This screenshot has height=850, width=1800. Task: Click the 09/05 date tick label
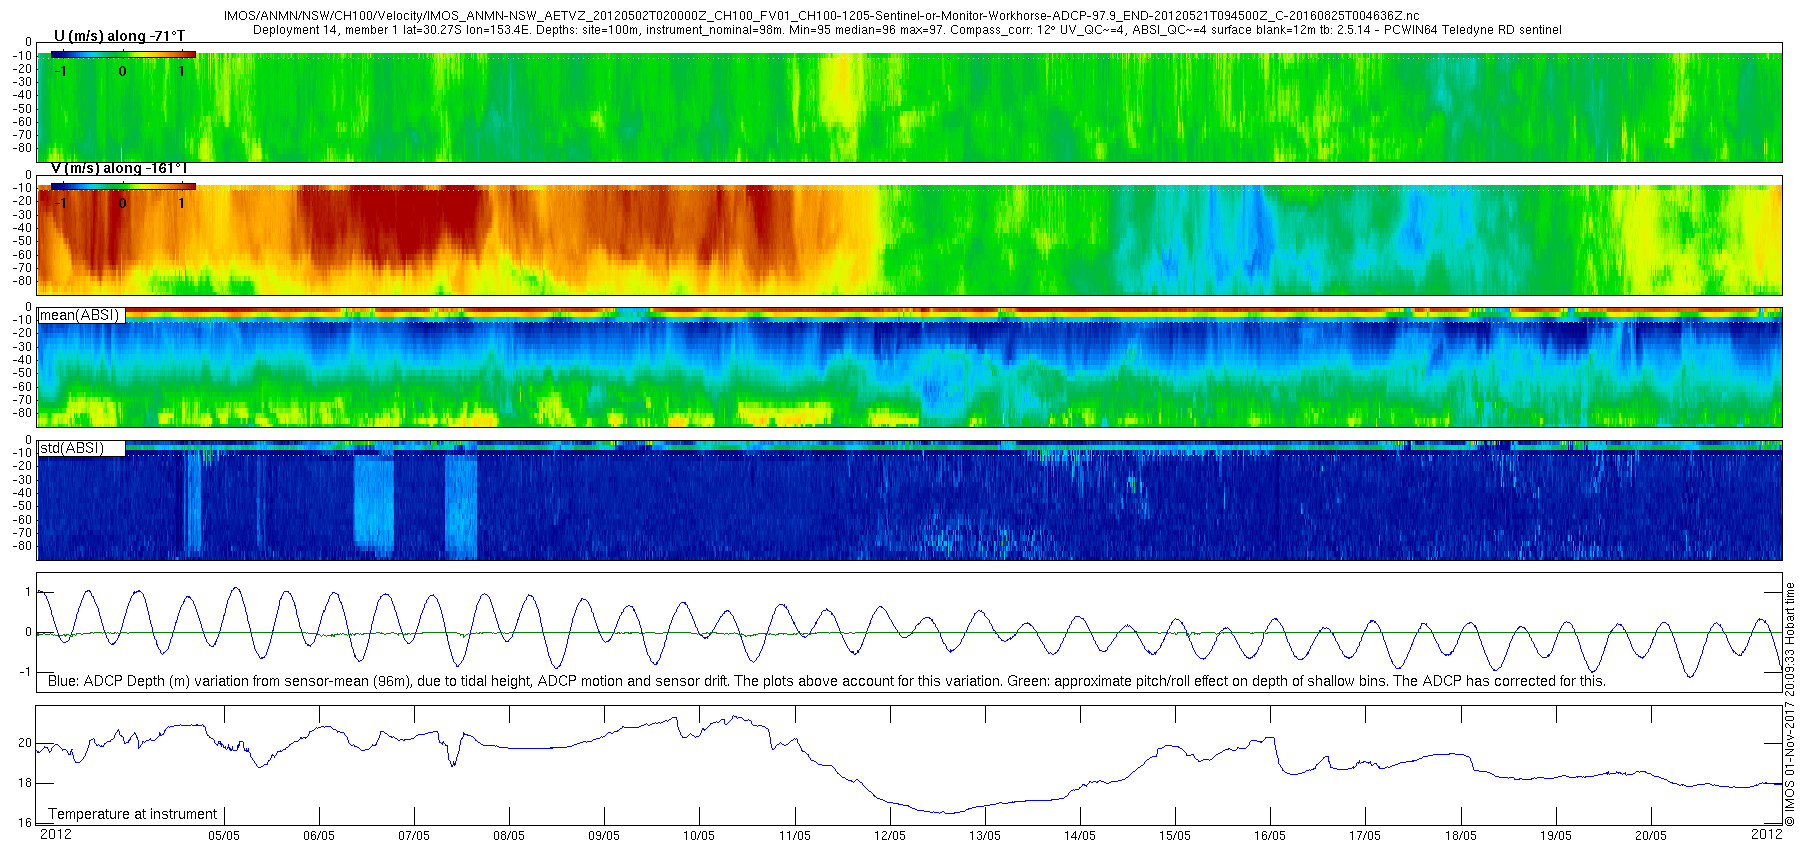pos(604,836)
